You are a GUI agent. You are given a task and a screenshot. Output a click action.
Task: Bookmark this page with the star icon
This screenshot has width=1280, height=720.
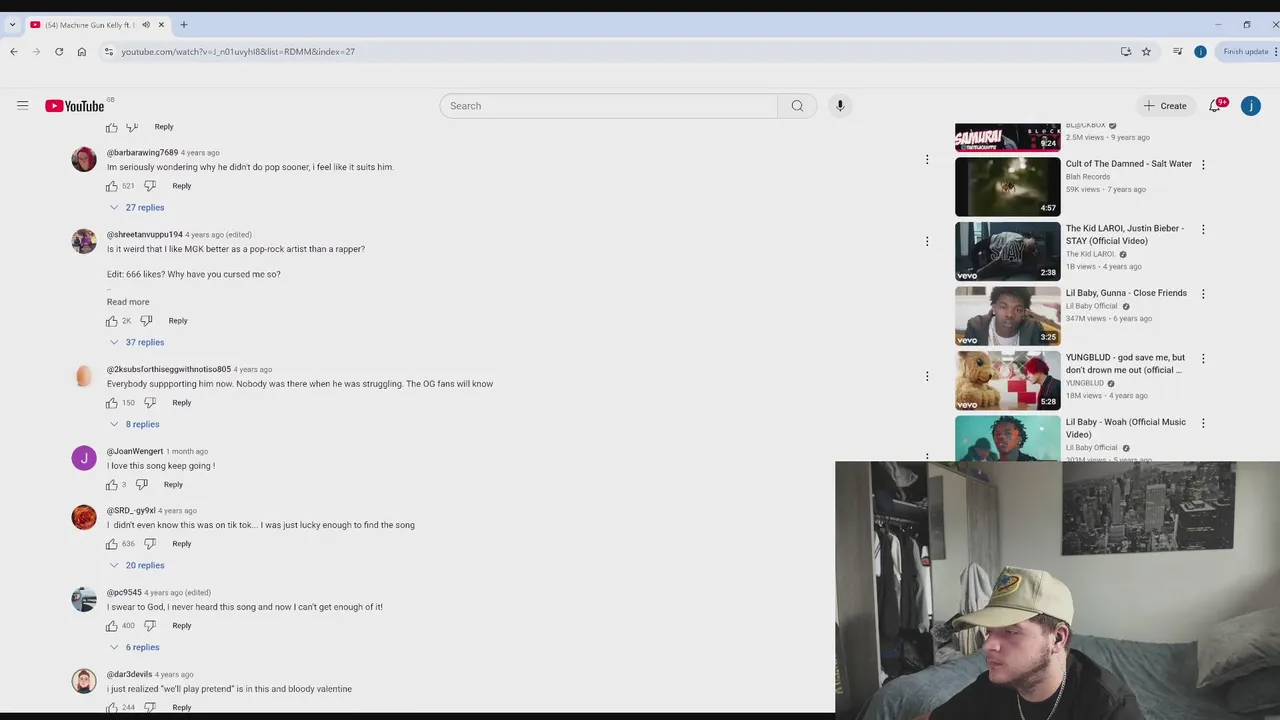pos(1146,52)
